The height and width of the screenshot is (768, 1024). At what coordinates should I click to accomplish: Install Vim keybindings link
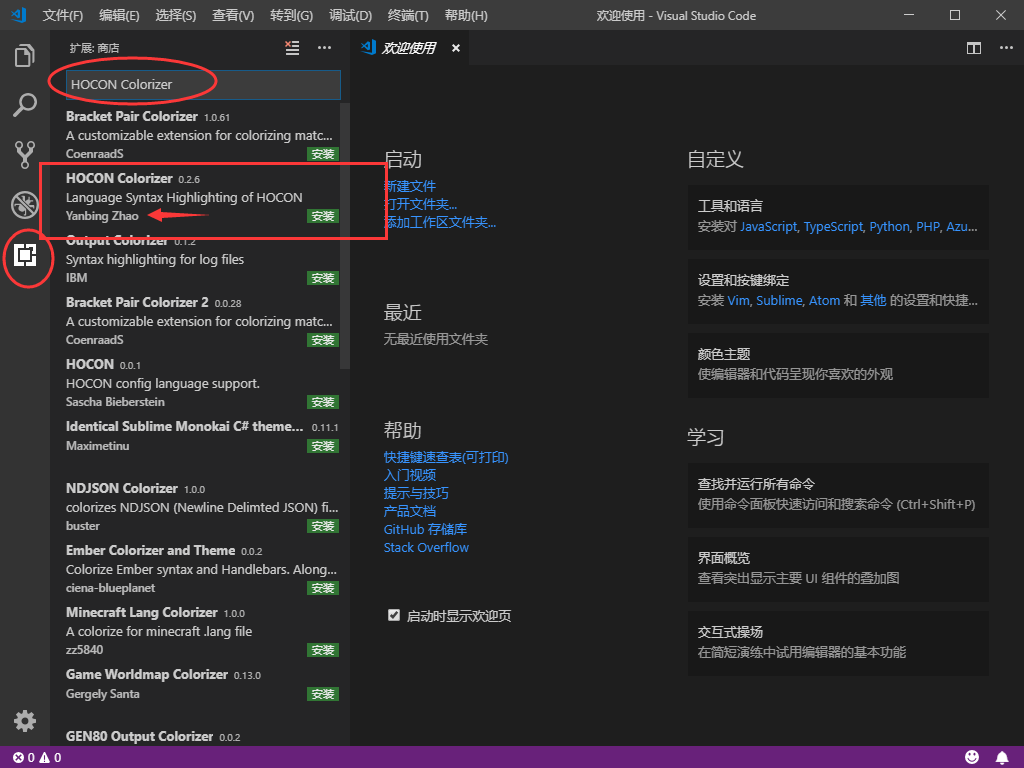click(739, 300)
